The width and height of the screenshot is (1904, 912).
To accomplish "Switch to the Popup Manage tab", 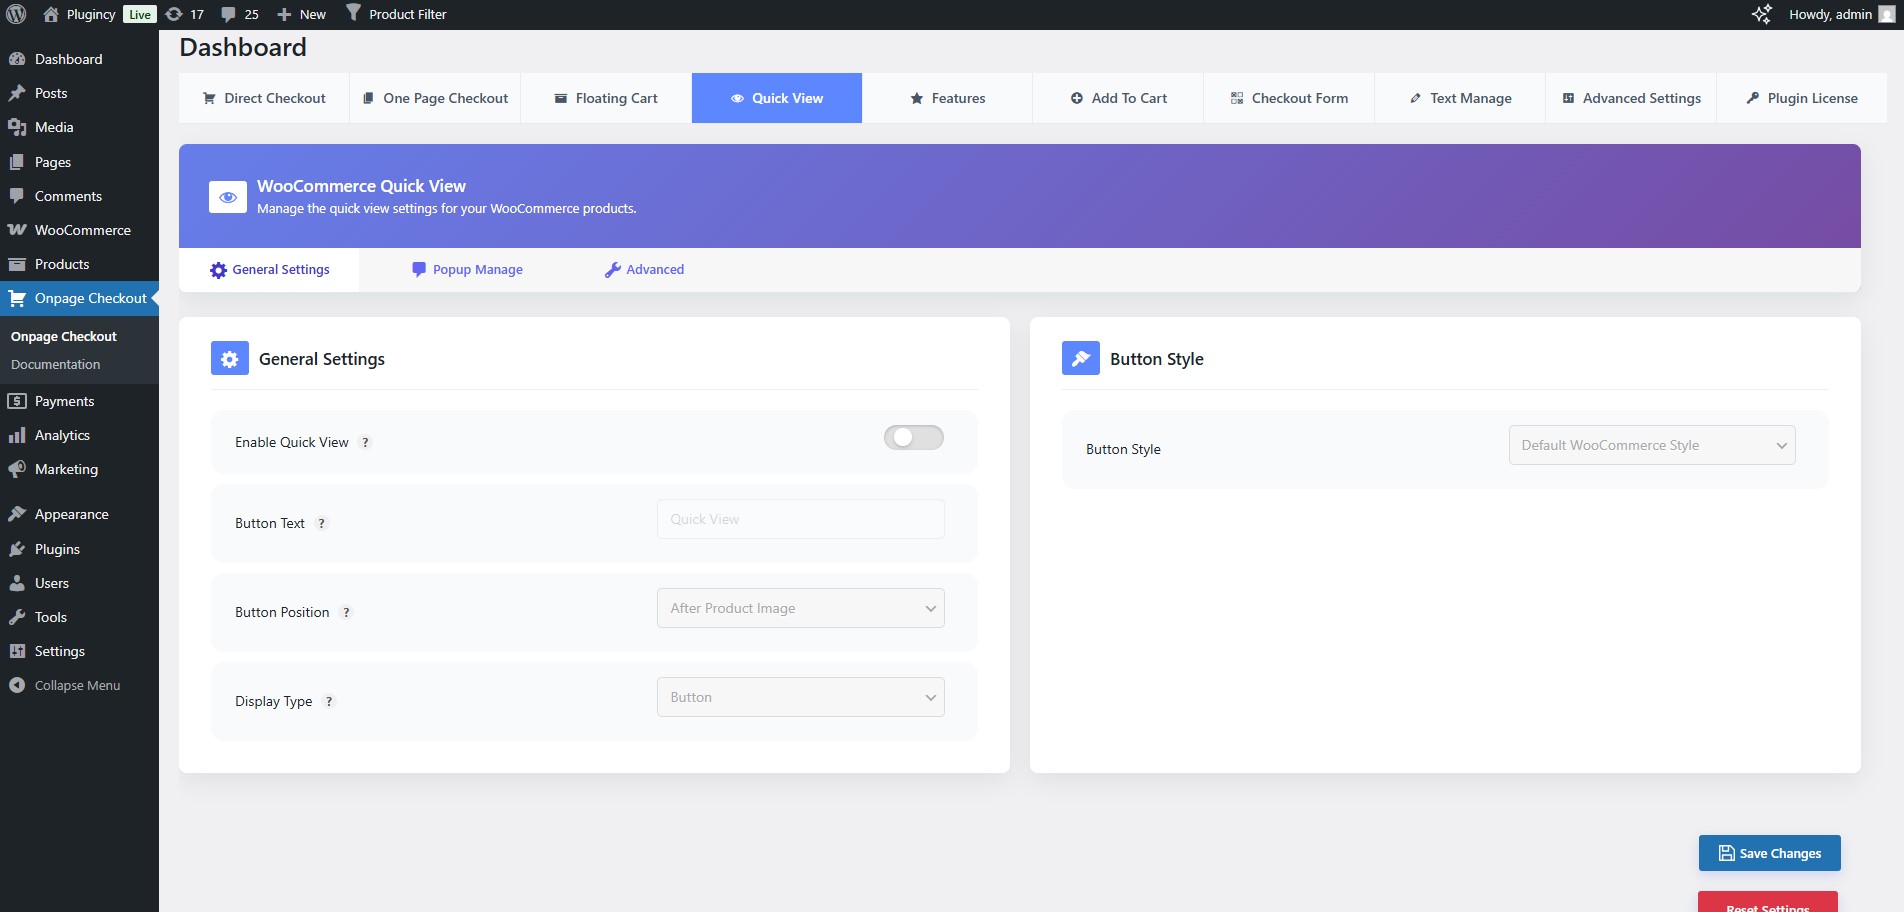I will pos(467,269).
